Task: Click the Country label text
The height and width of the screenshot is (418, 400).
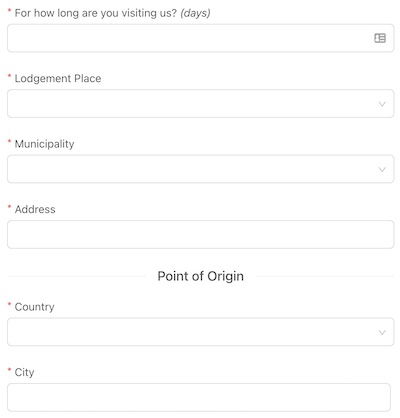Action: tap(34, 307)
